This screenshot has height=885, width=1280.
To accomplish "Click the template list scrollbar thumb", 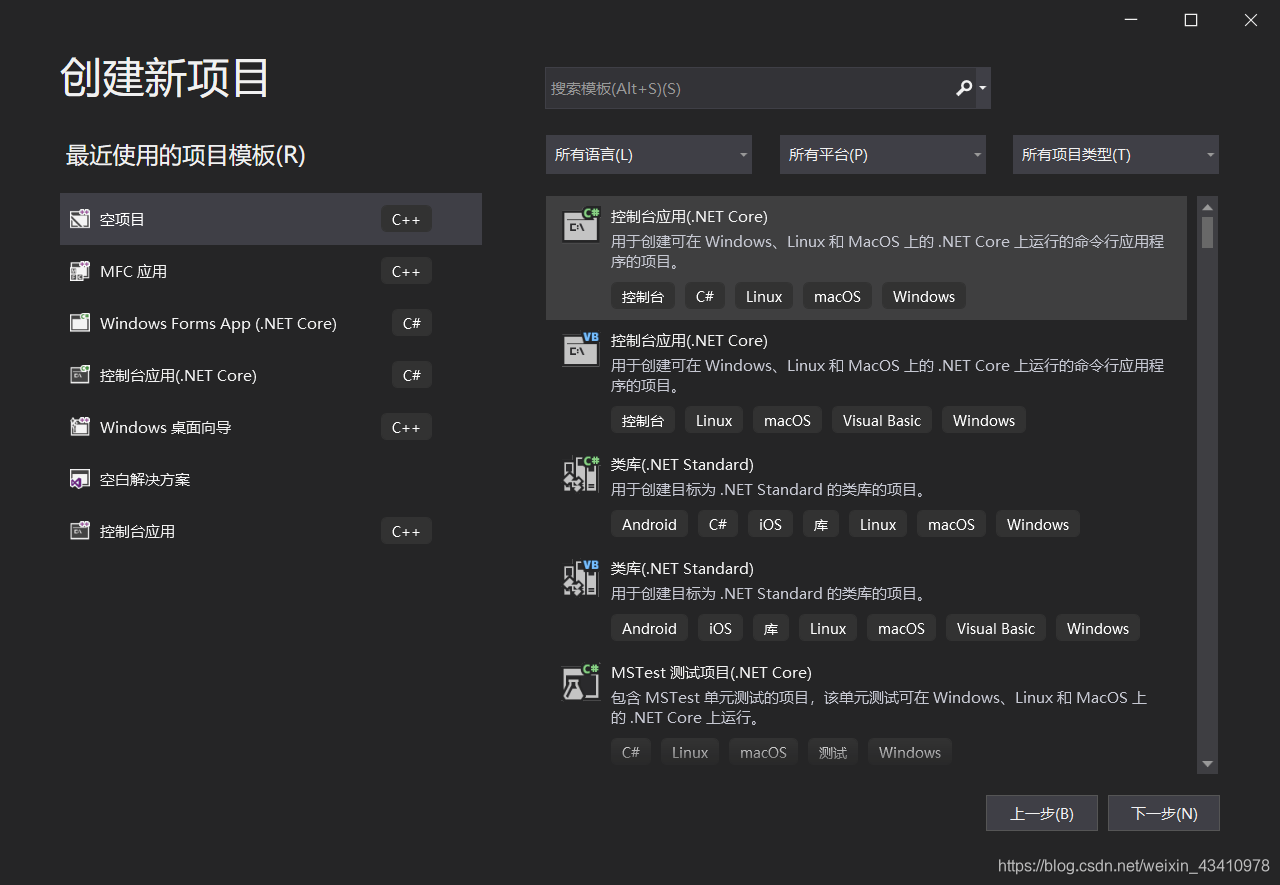I will [1208, 232].
